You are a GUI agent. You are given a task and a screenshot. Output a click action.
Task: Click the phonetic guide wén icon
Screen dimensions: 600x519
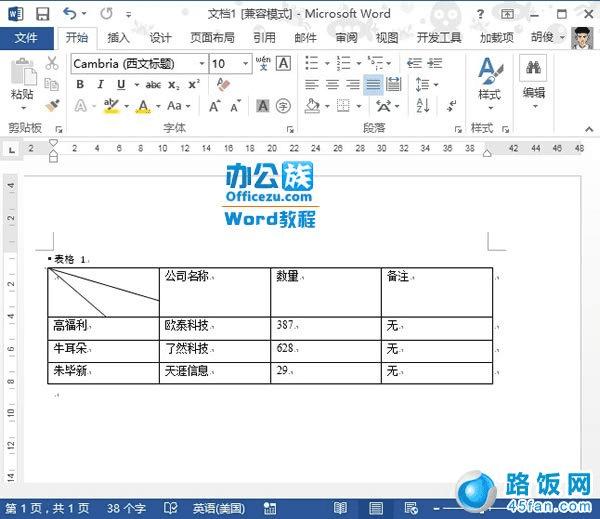[x=263, y=63]
